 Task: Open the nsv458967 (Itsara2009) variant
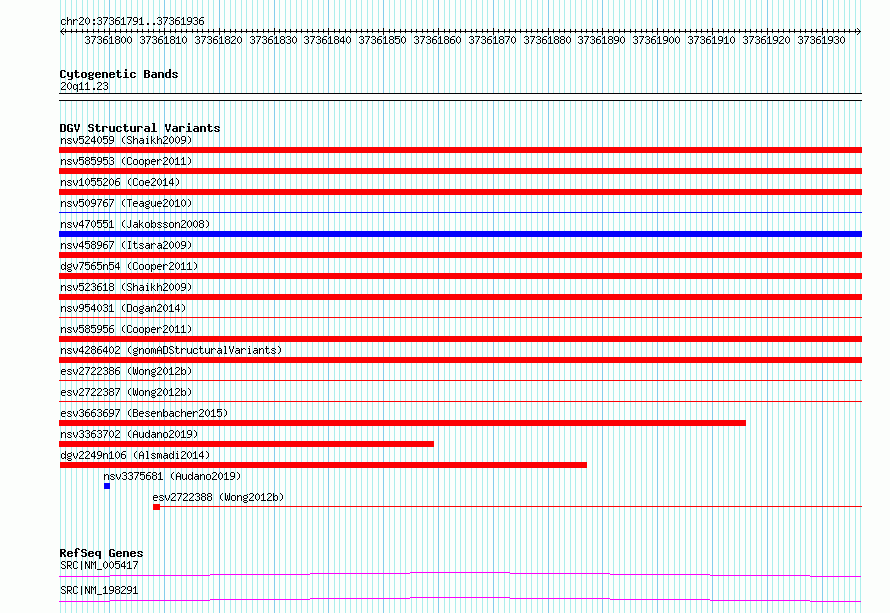pos(126,245)
